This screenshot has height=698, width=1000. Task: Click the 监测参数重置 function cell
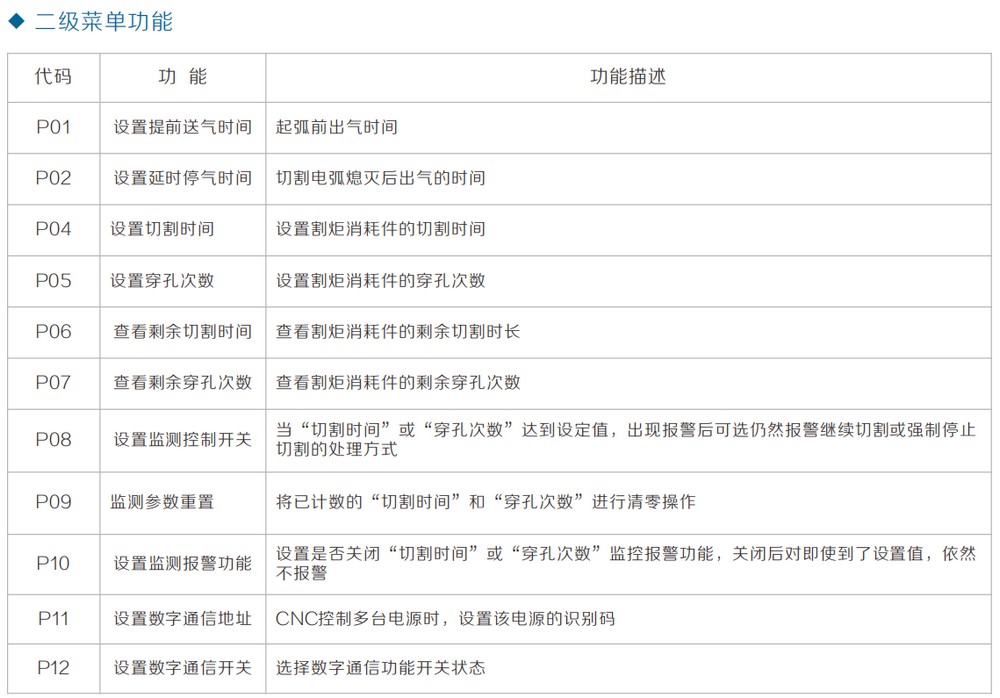(162, 501)
